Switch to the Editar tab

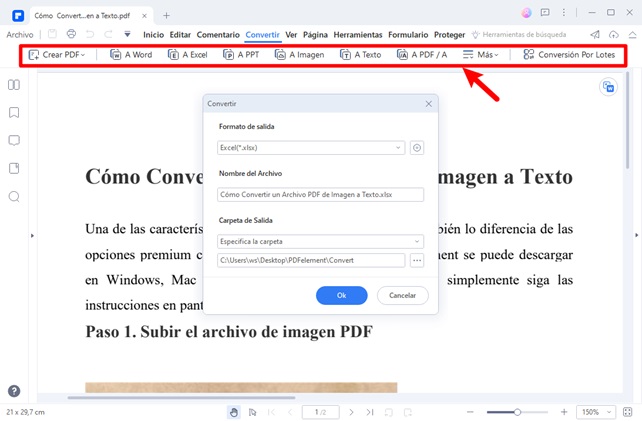click(180, 35)
